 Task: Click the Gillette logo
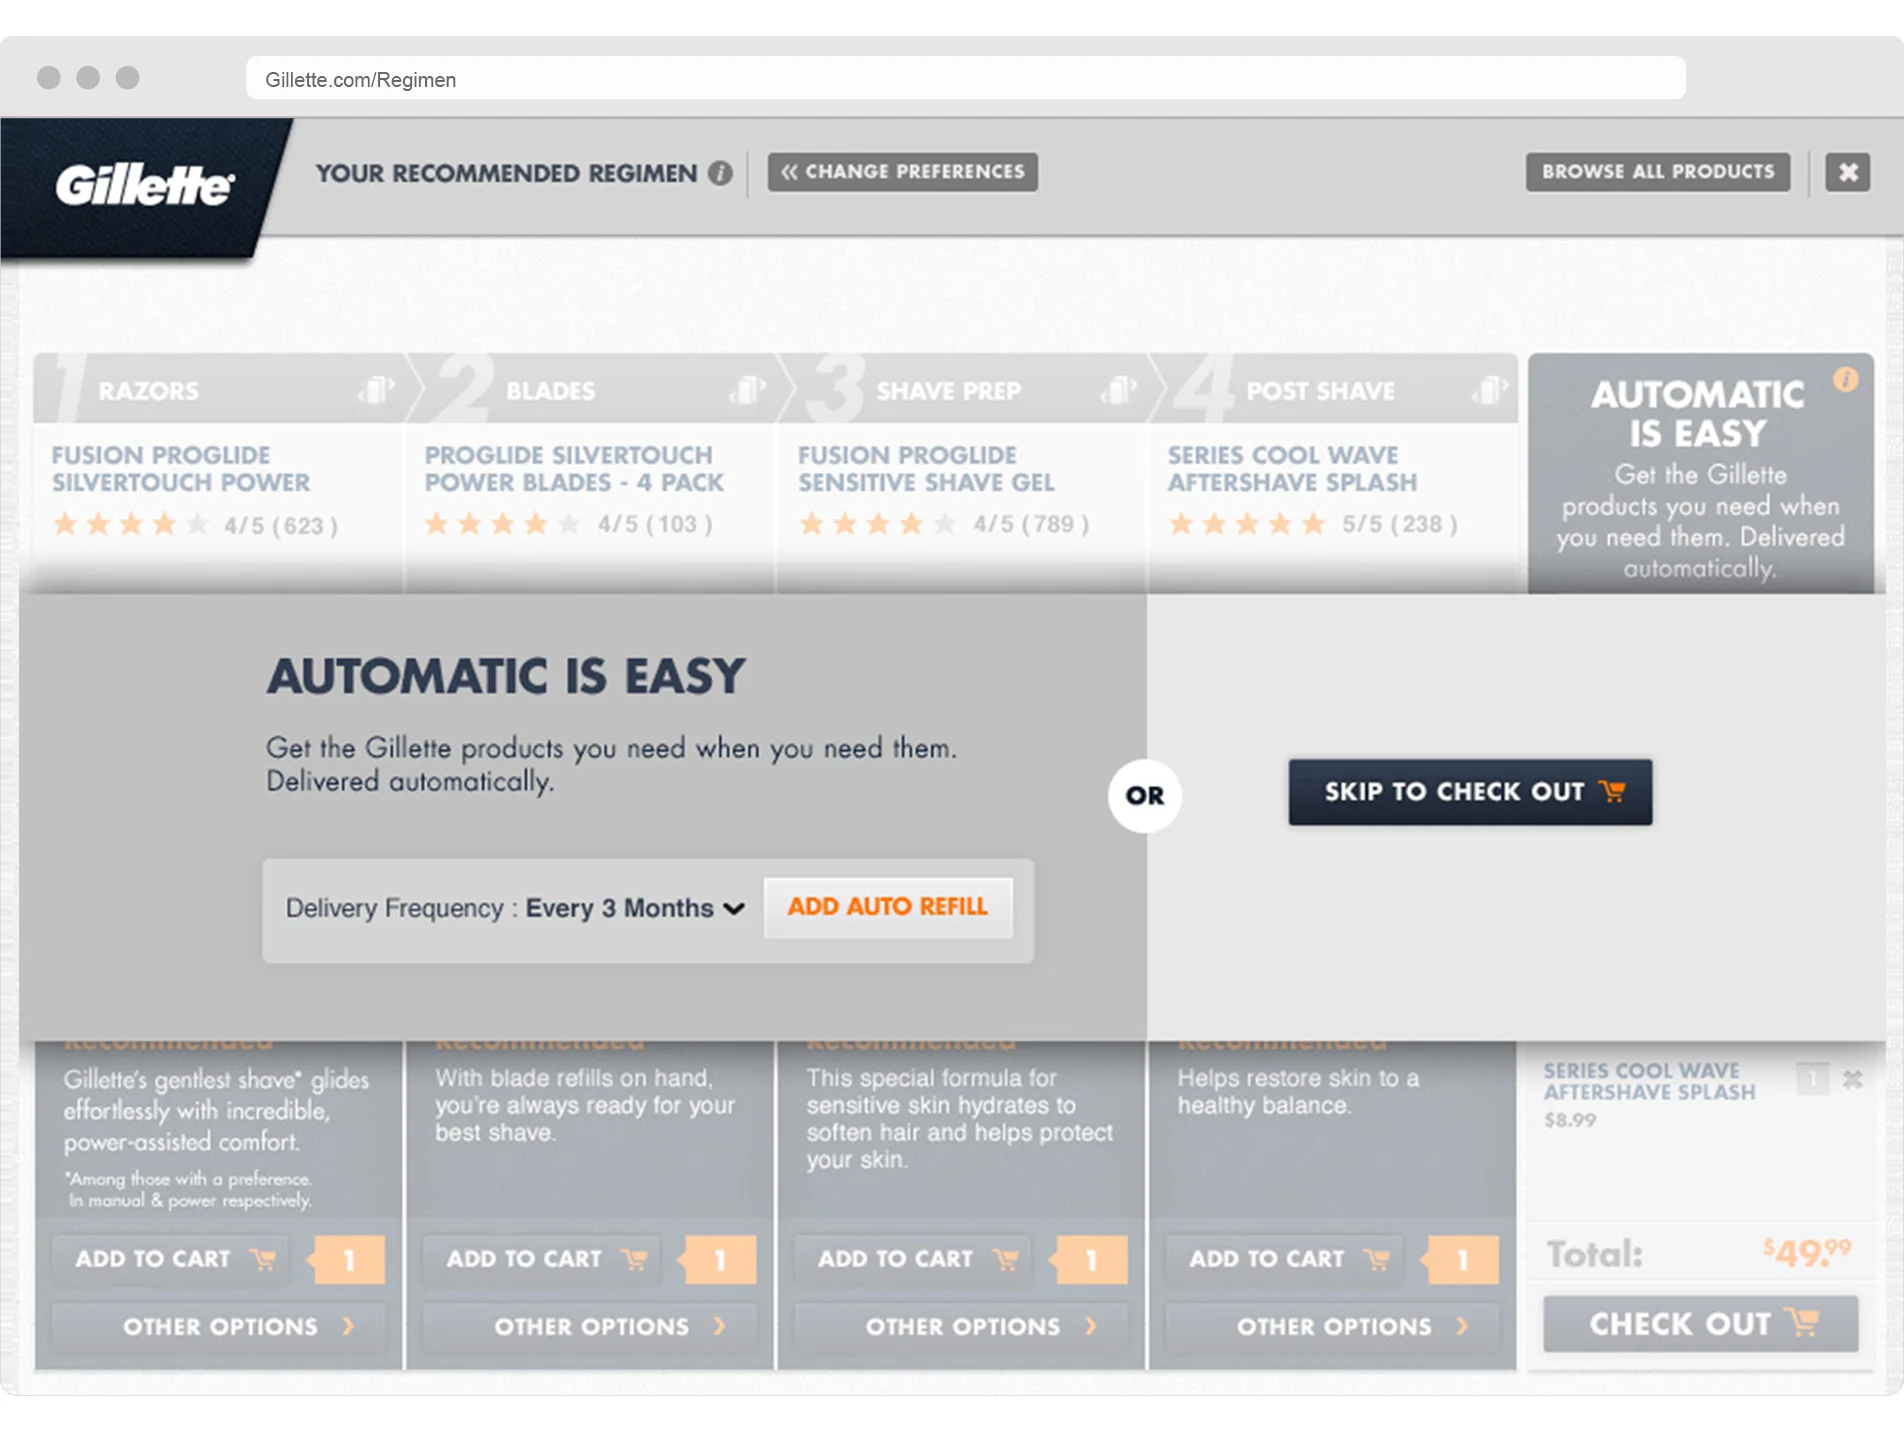tap(145, 185)
